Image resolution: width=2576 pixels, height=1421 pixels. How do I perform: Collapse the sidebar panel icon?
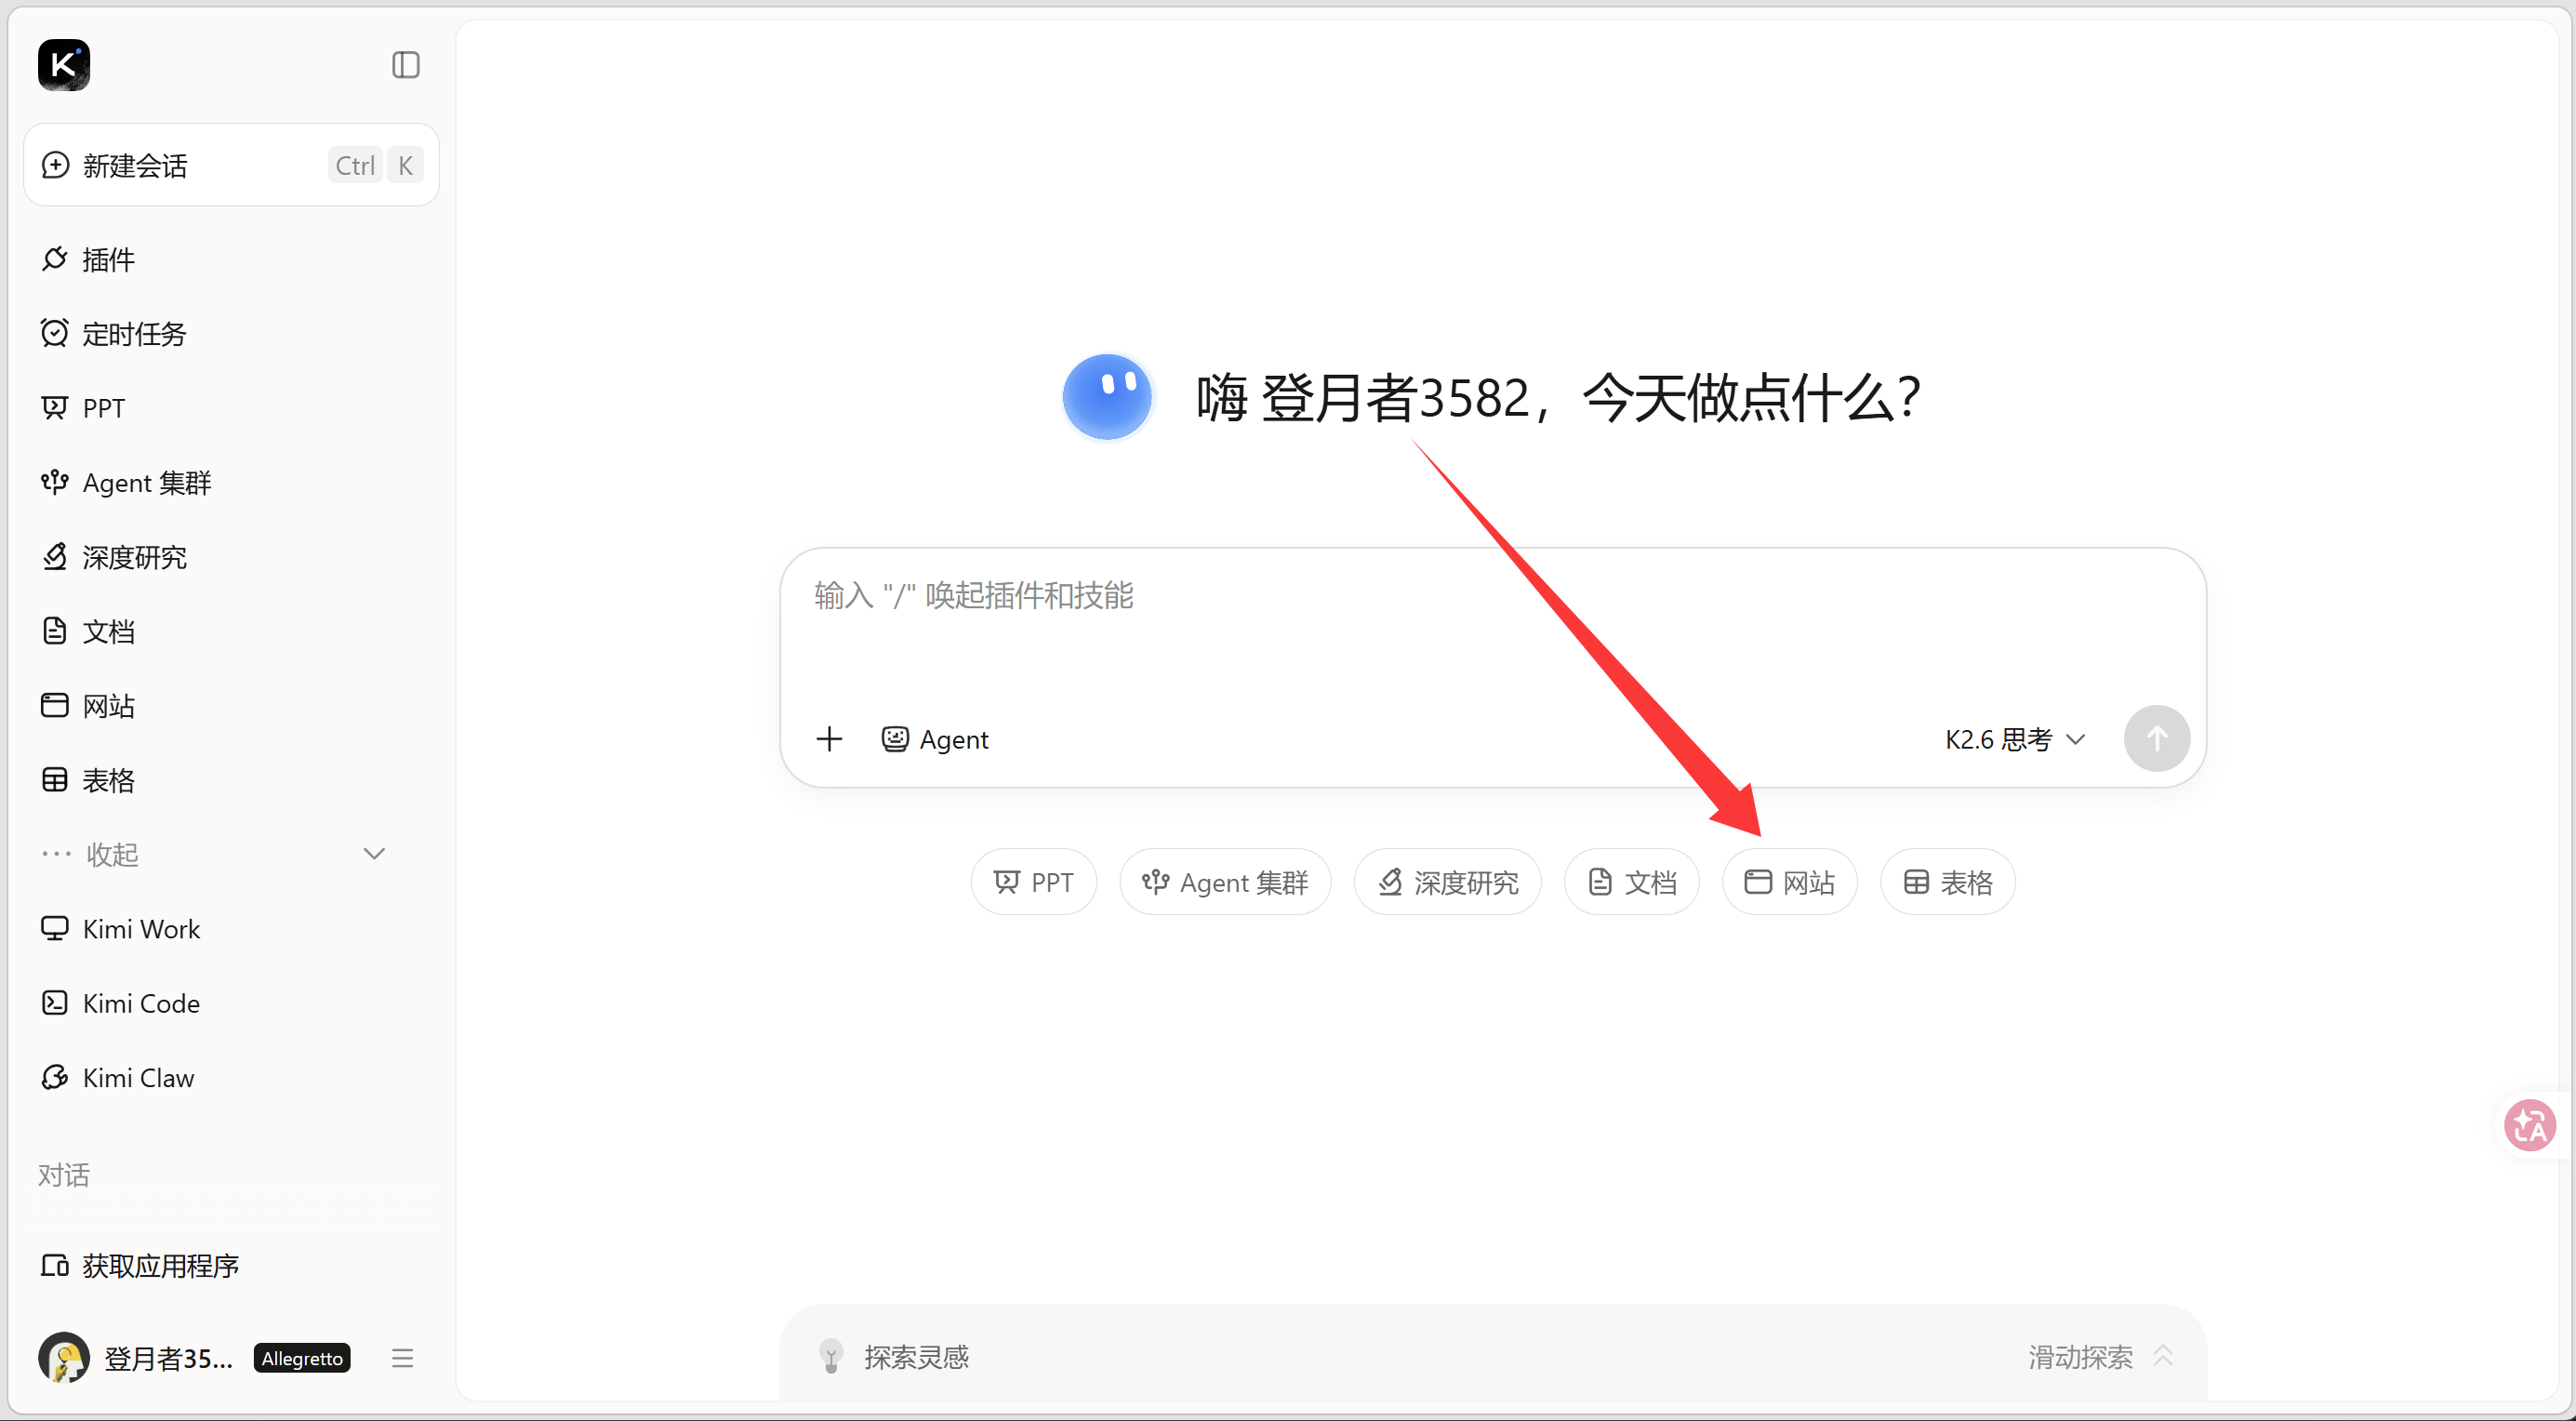click(x=405, y=65)
